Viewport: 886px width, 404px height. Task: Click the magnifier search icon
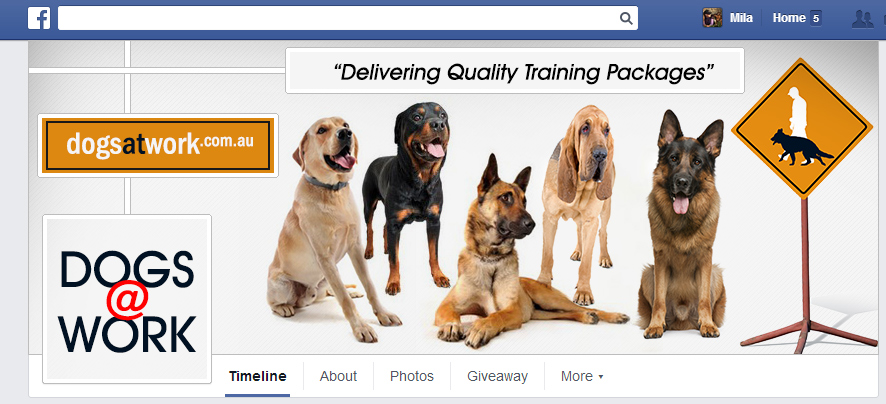626,18
